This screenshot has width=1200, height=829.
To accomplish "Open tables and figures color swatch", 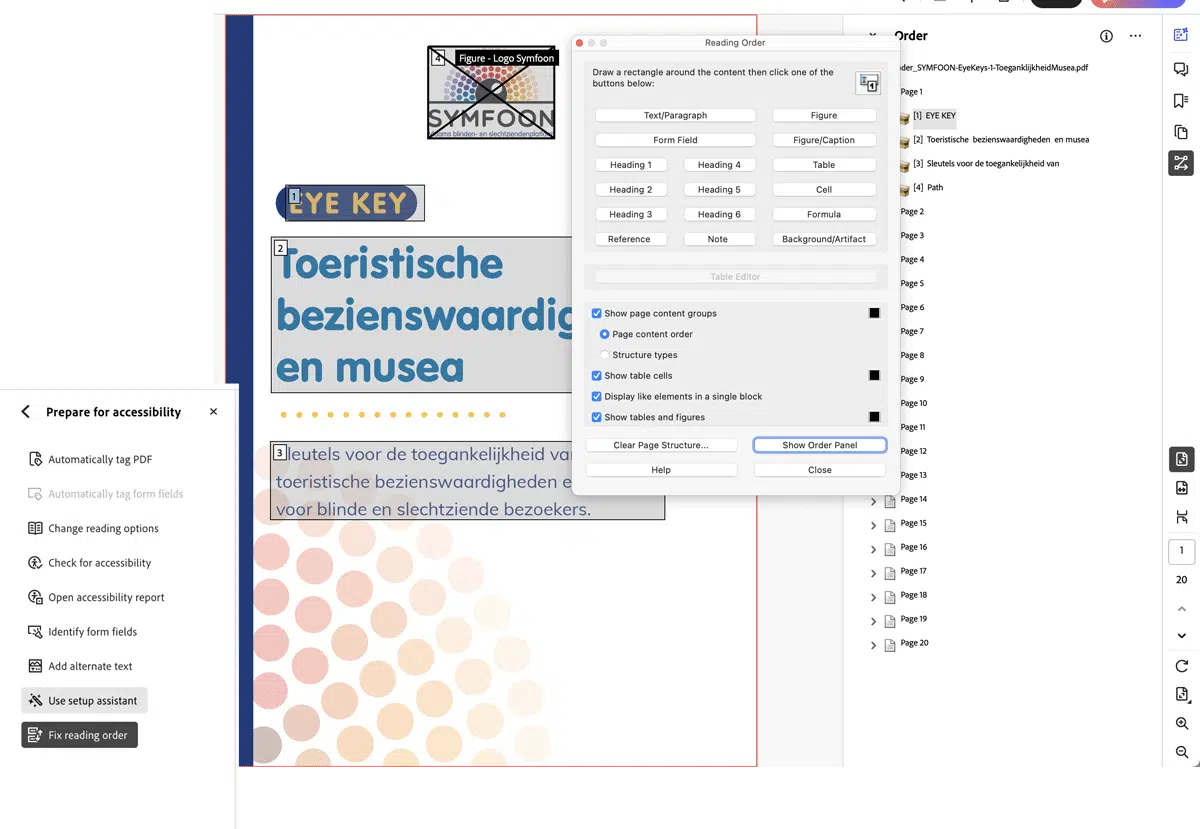I will tap(874, 417).
